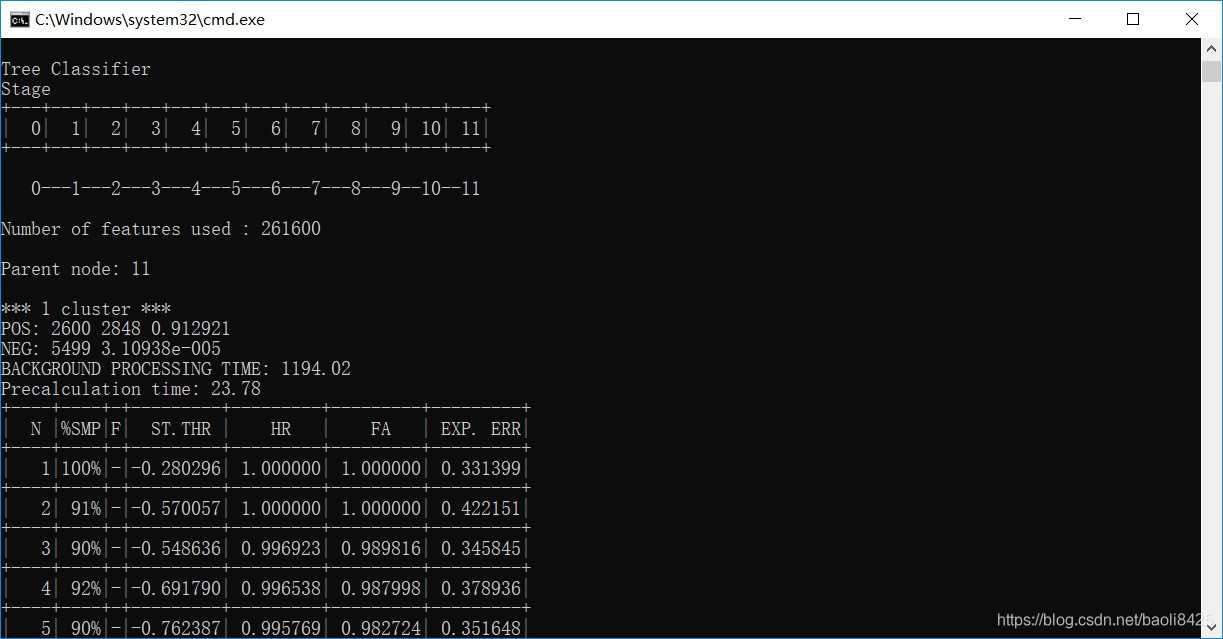Click the '100%' sample percentage cell
The height and width of the screenshot is (639, 1223).
81,469
